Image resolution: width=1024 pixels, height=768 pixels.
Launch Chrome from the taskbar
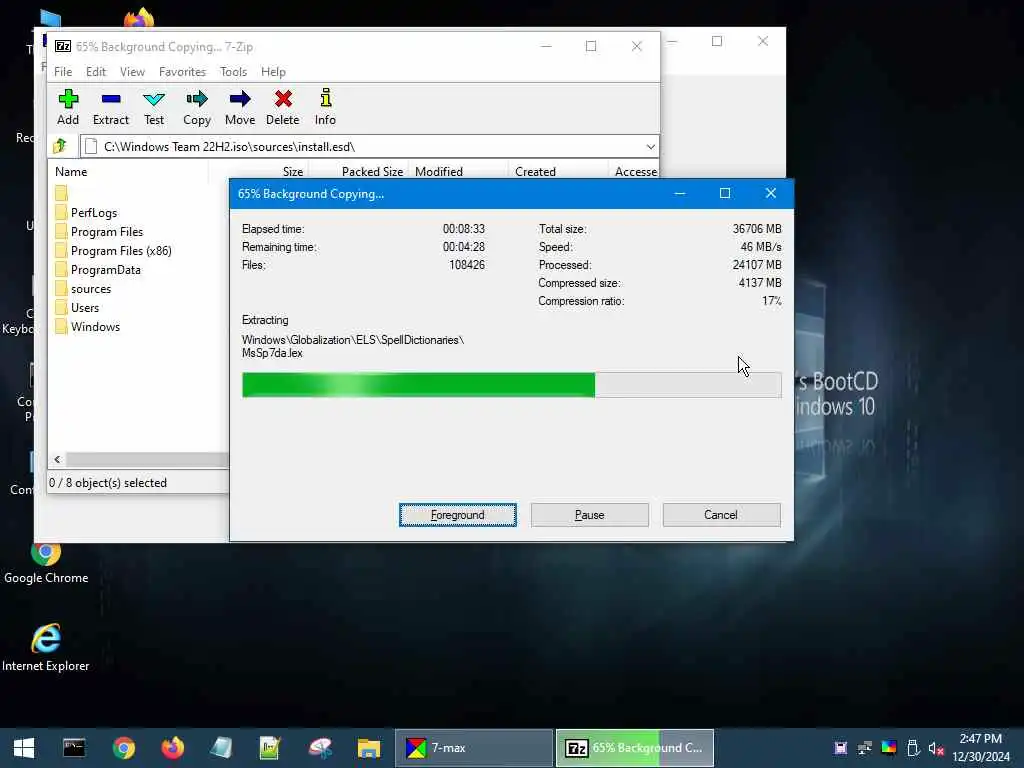click(123, 748)
